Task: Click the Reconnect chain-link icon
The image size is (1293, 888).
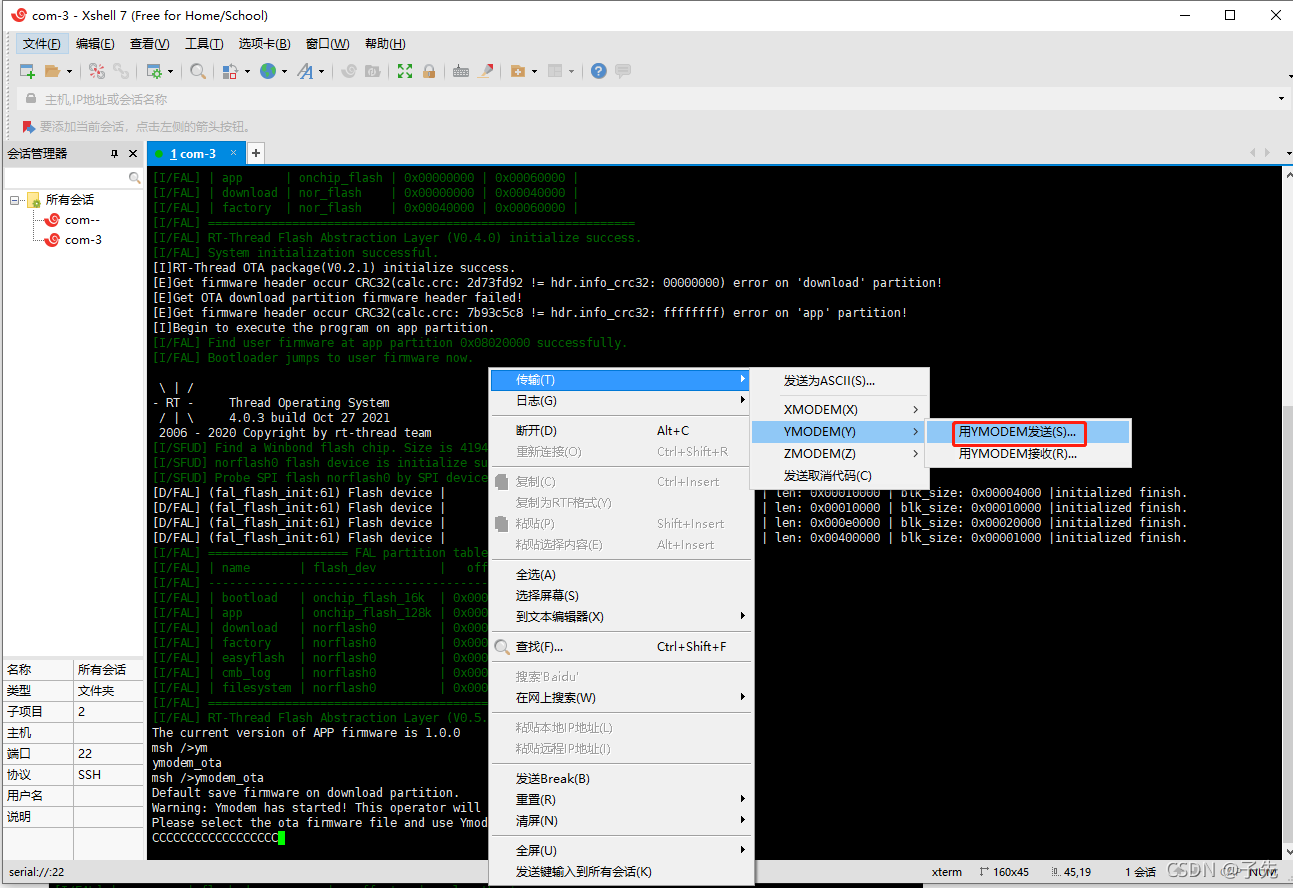Action: pos(121,71)
